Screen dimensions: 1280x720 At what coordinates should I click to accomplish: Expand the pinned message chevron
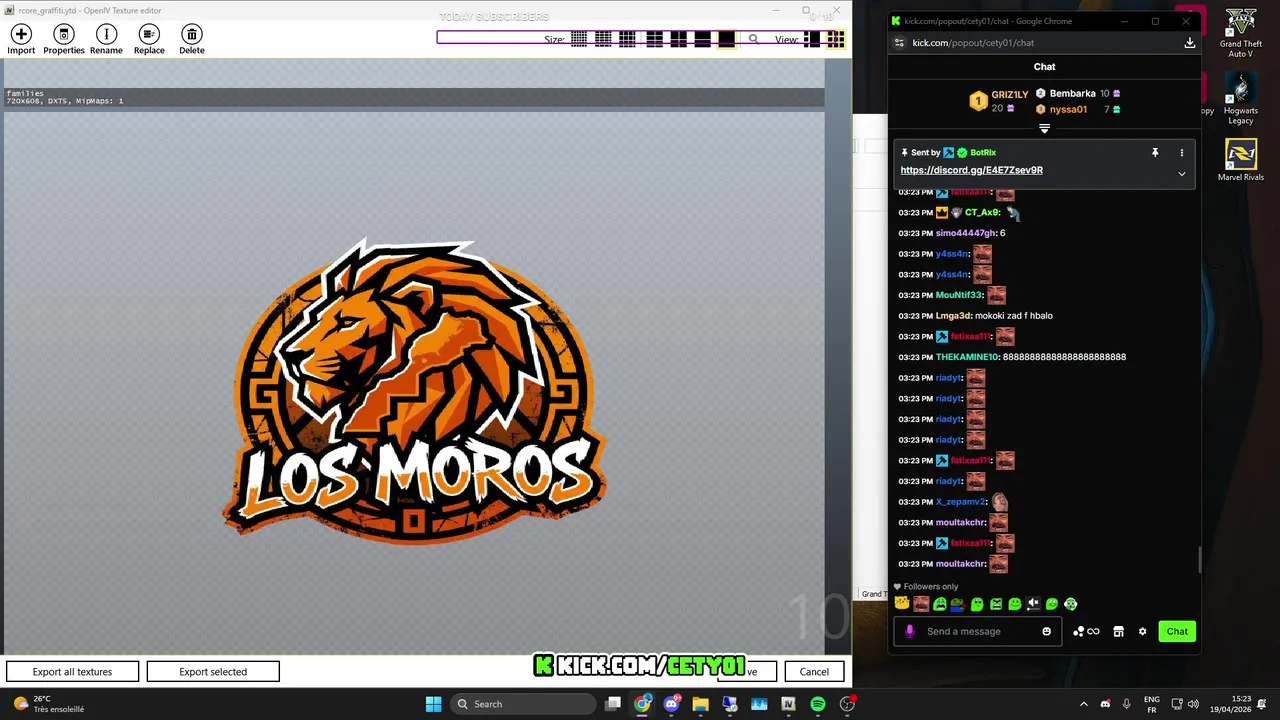[x=1181, y=173]
